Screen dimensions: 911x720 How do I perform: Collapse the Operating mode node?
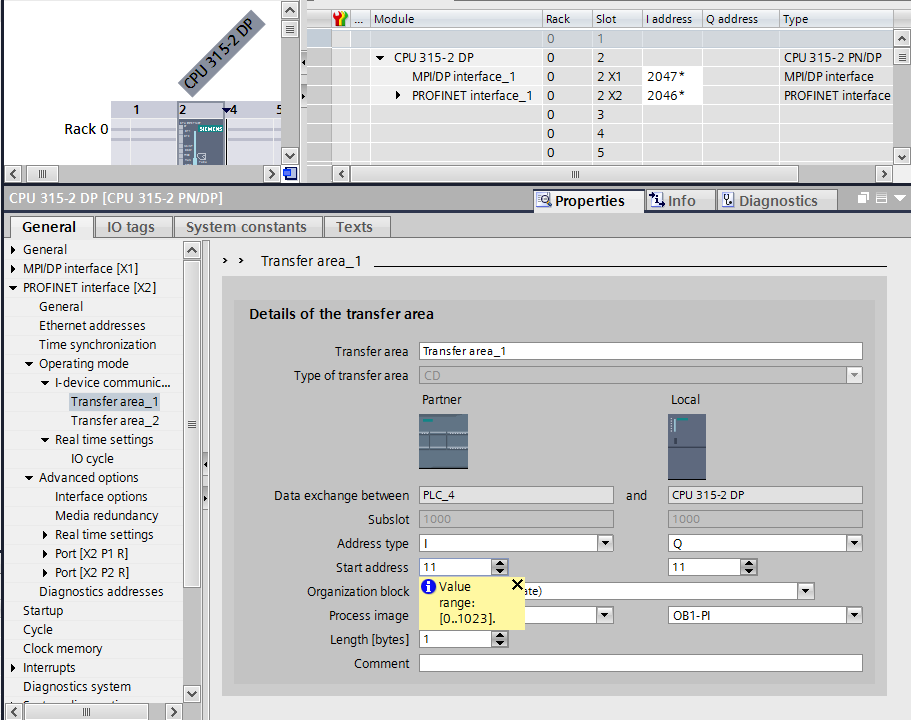[29, 364]
